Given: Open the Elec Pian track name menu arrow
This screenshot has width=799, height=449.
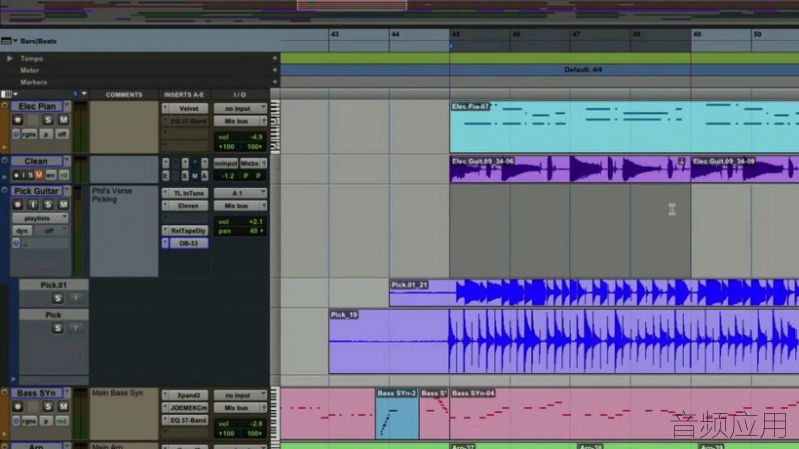Looking at the screenshot, I should click(x=67, y=106).
